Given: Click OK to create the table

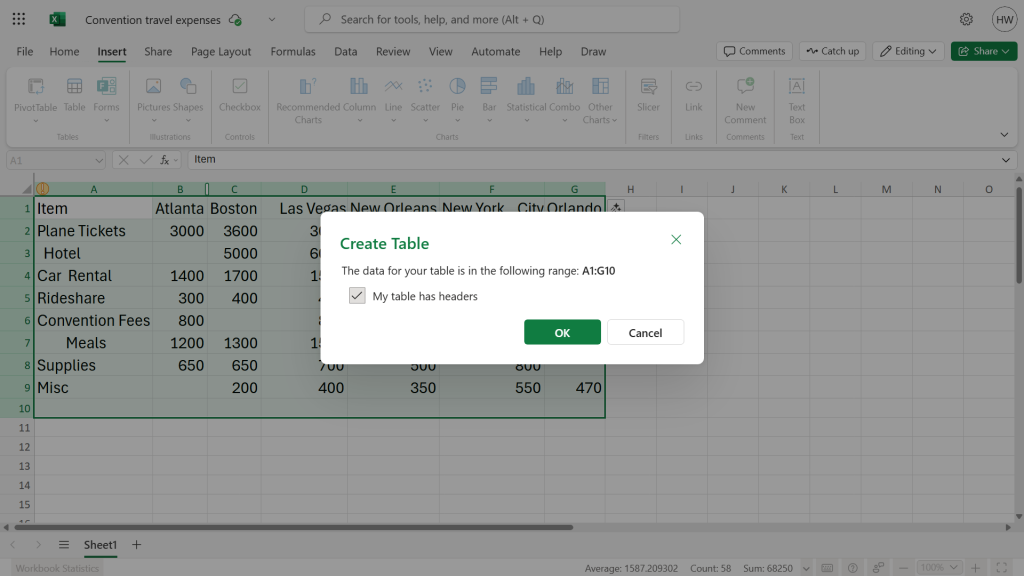Looking at the screenshot, I should pyautogui.click(x=562, y=331).
